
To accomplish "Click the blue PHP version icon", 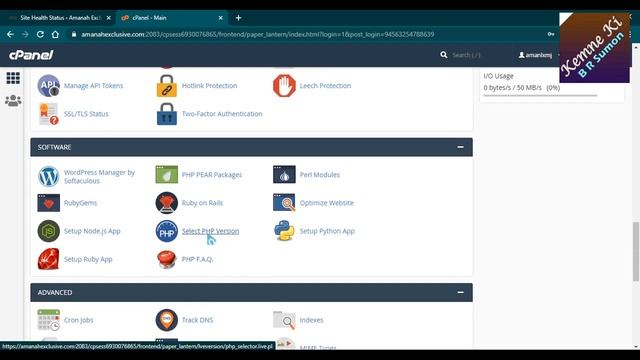I will point(167,231).
